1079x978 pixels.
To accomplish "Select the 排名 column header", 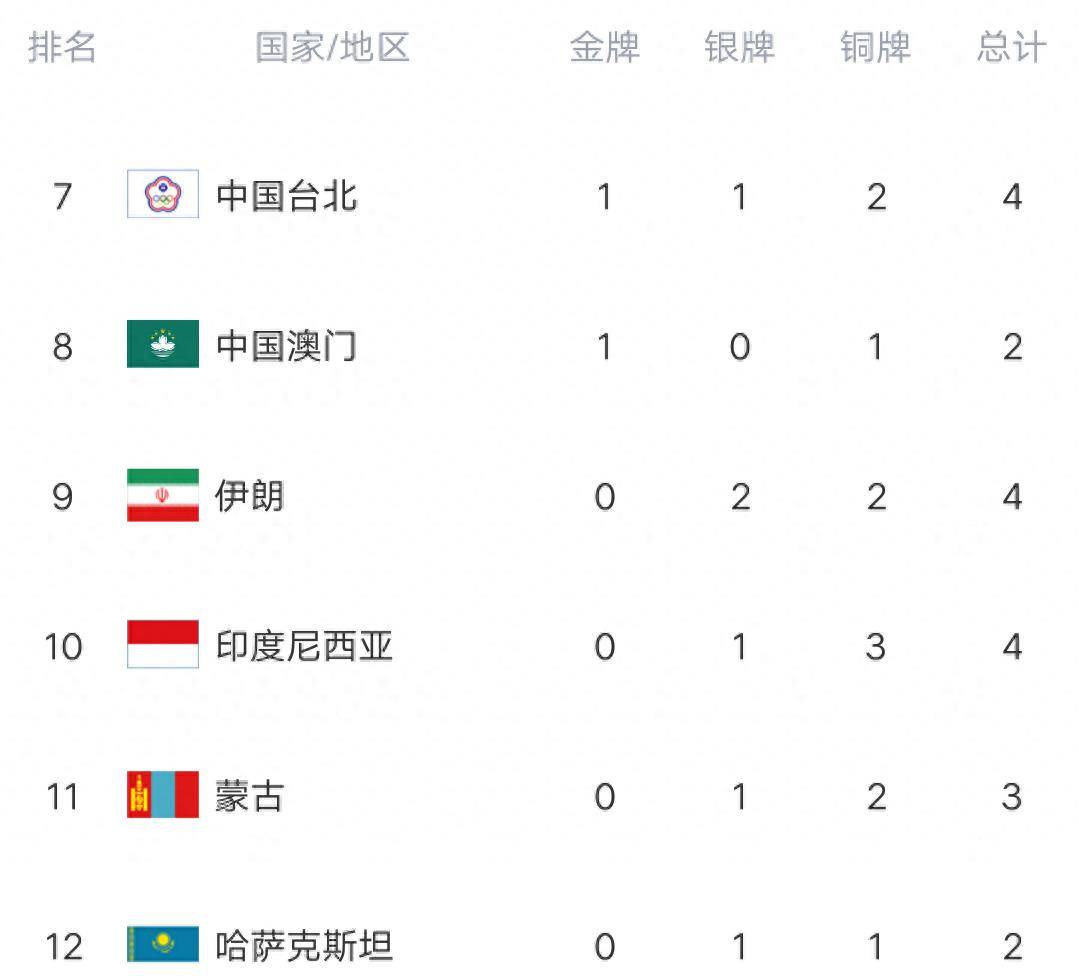I will (62, 47).
